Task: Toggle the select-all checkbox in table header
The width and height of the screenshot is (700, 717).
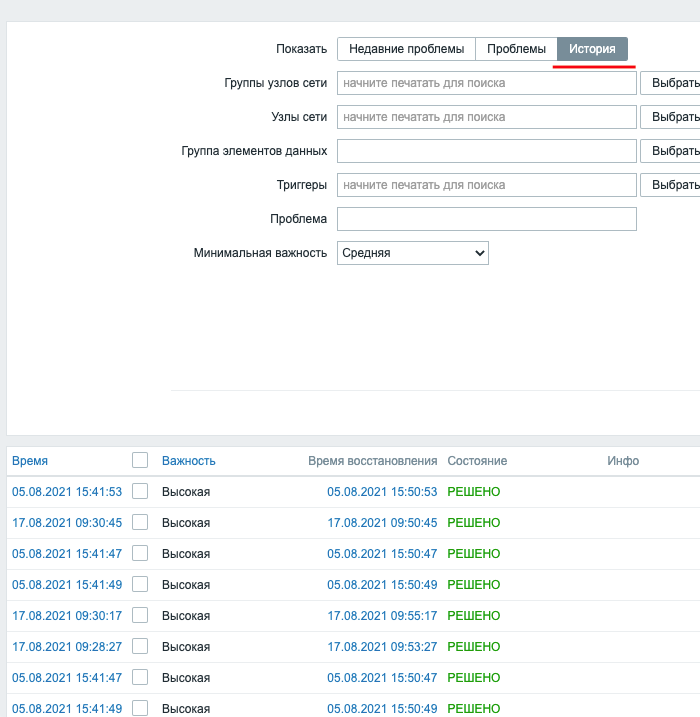Action: [x=140, y=460]
